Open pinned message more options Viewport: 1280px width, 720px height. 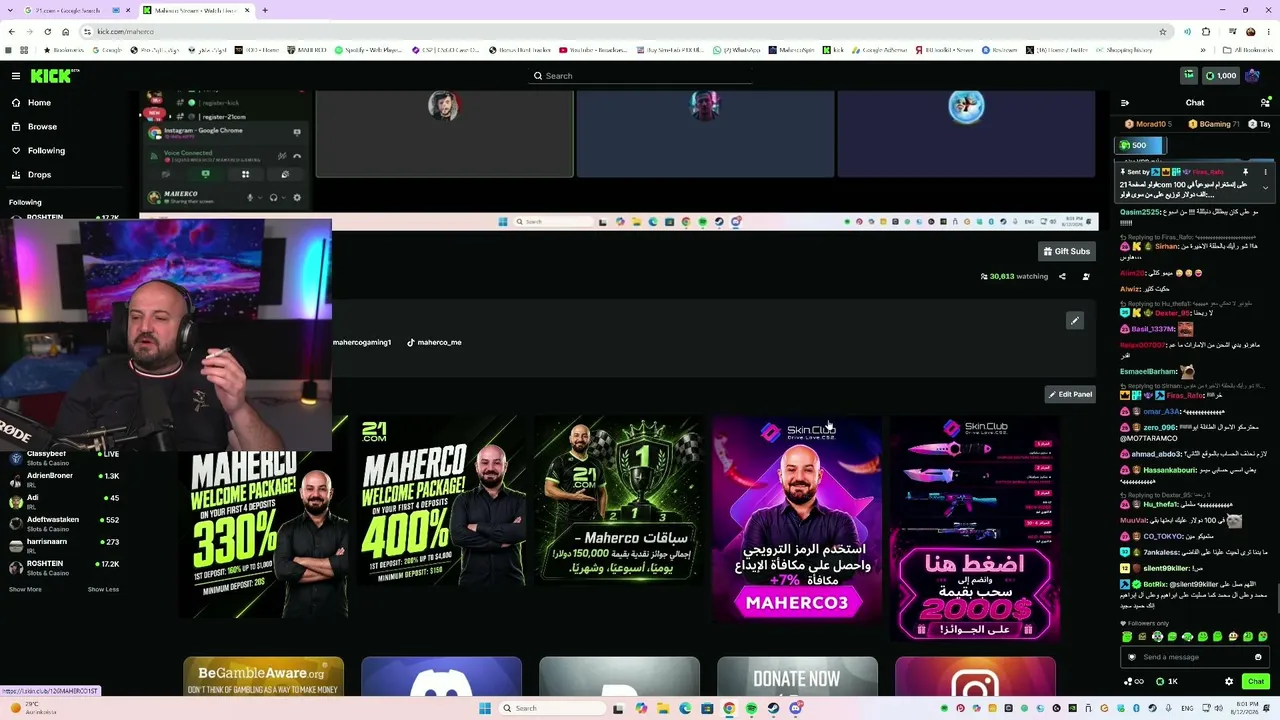click(x=1265, y=172)
